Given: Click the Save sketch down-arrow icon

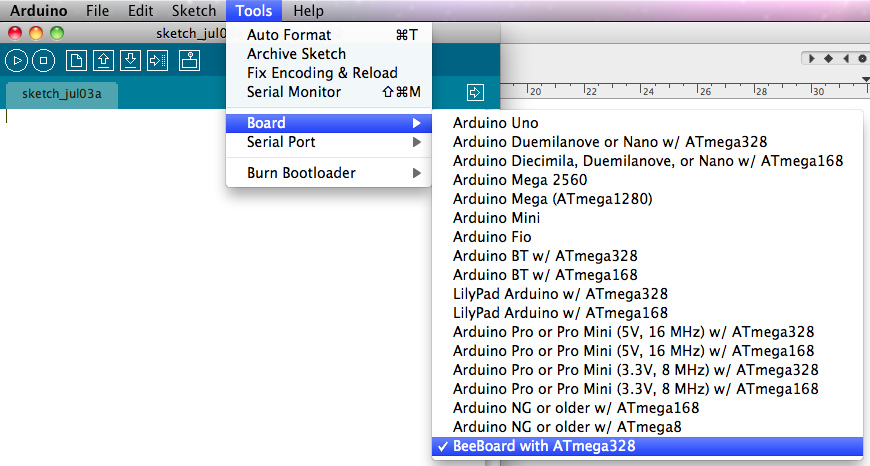Looking at the screenshot, I should click(x=130, y=60).
